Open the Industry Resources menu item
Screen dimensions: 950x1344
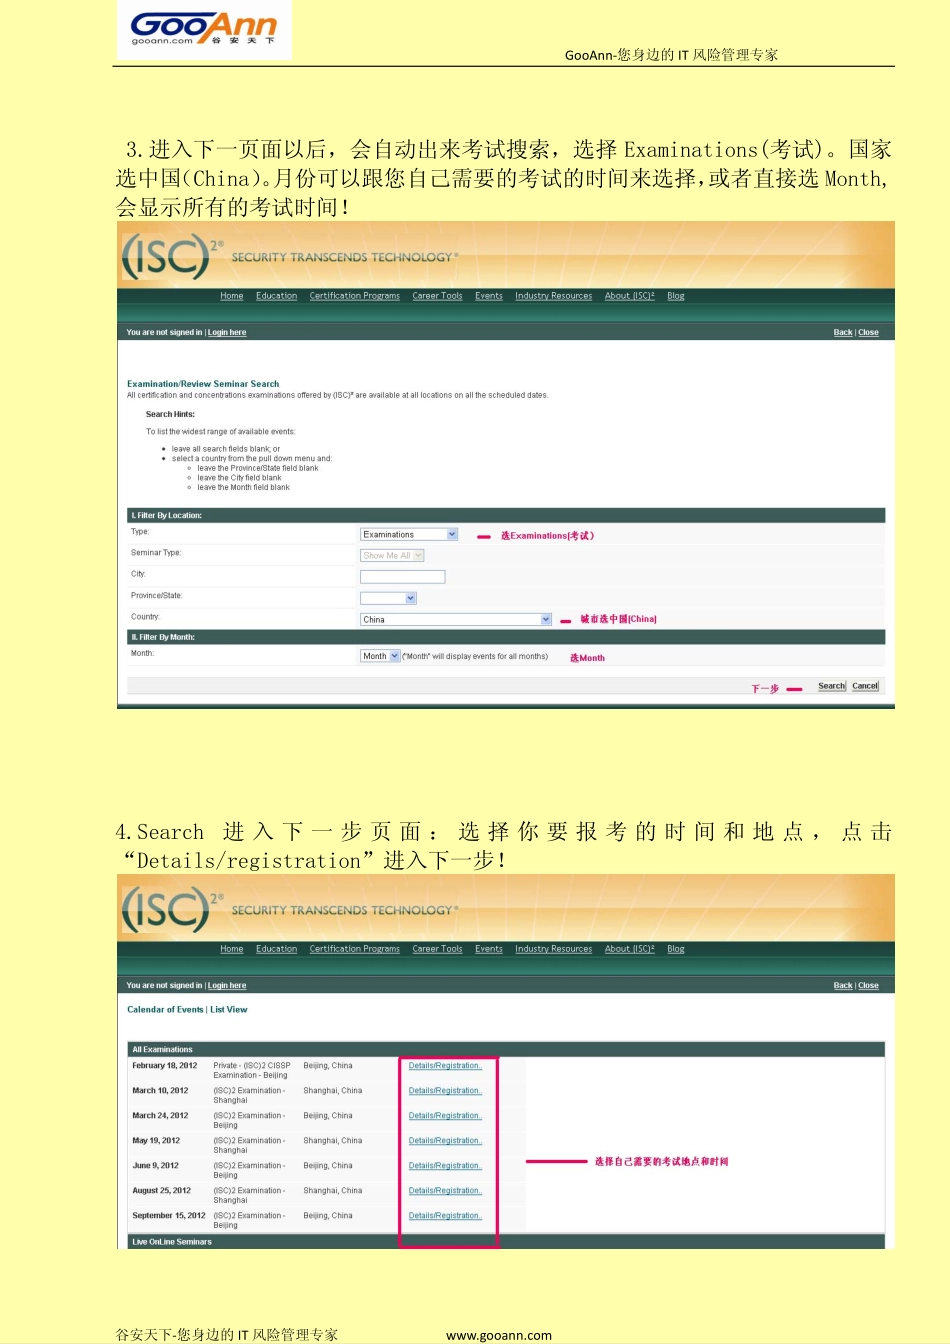(x=553, y=296)
